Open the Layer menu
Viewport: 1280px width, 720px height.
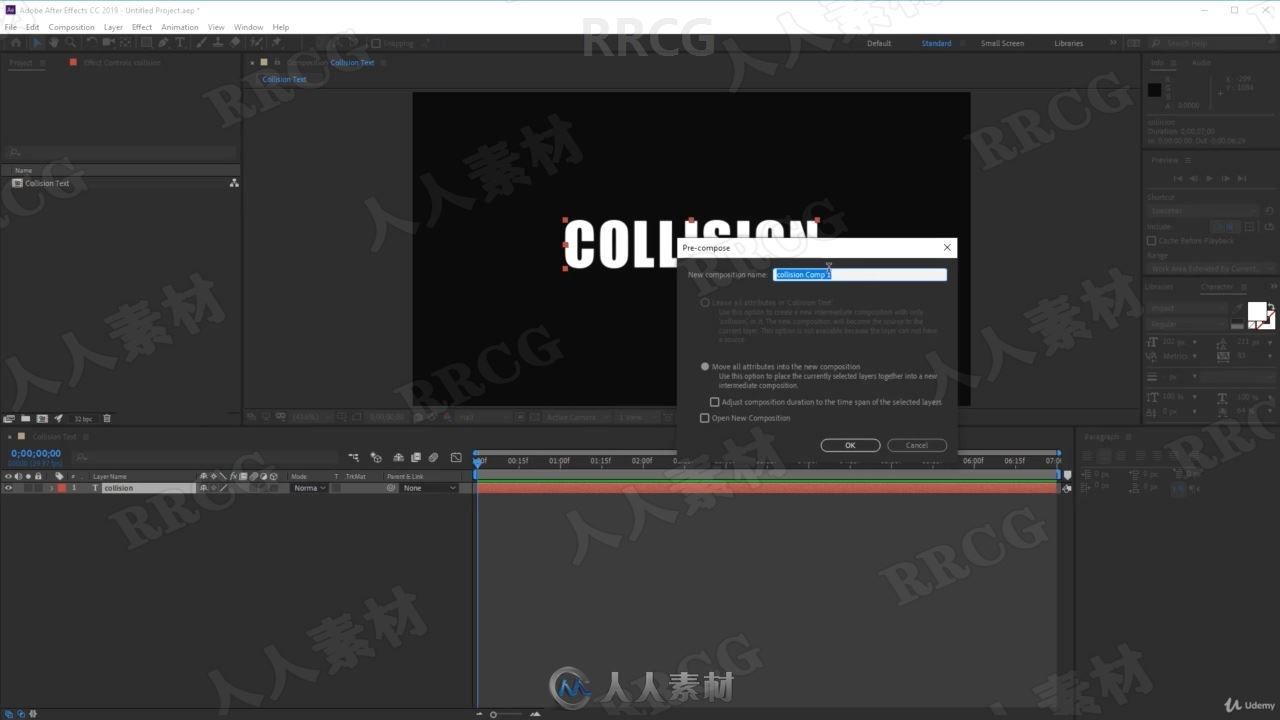[x=113, y=27]
